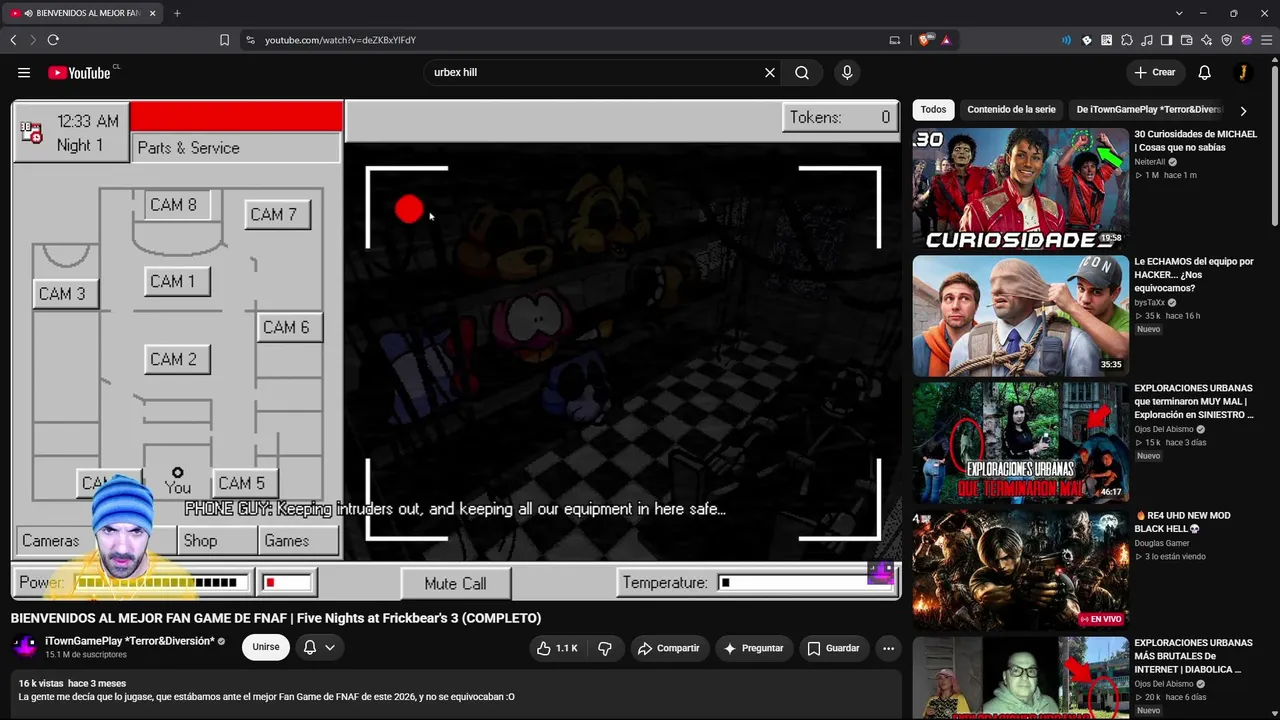This screenshot has height=720, width=1280.
Task: Click the NeiterAll channel name
Action: (1150, 162)
